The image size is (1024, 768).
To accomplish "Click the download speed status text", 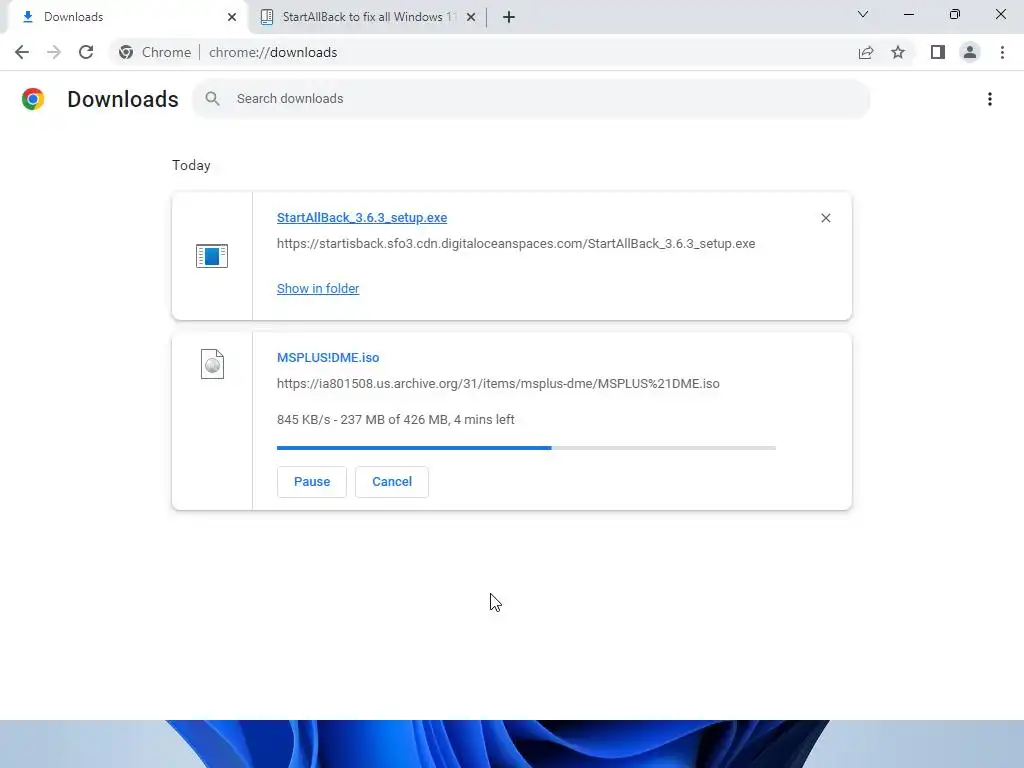I will tap(396, 420).
